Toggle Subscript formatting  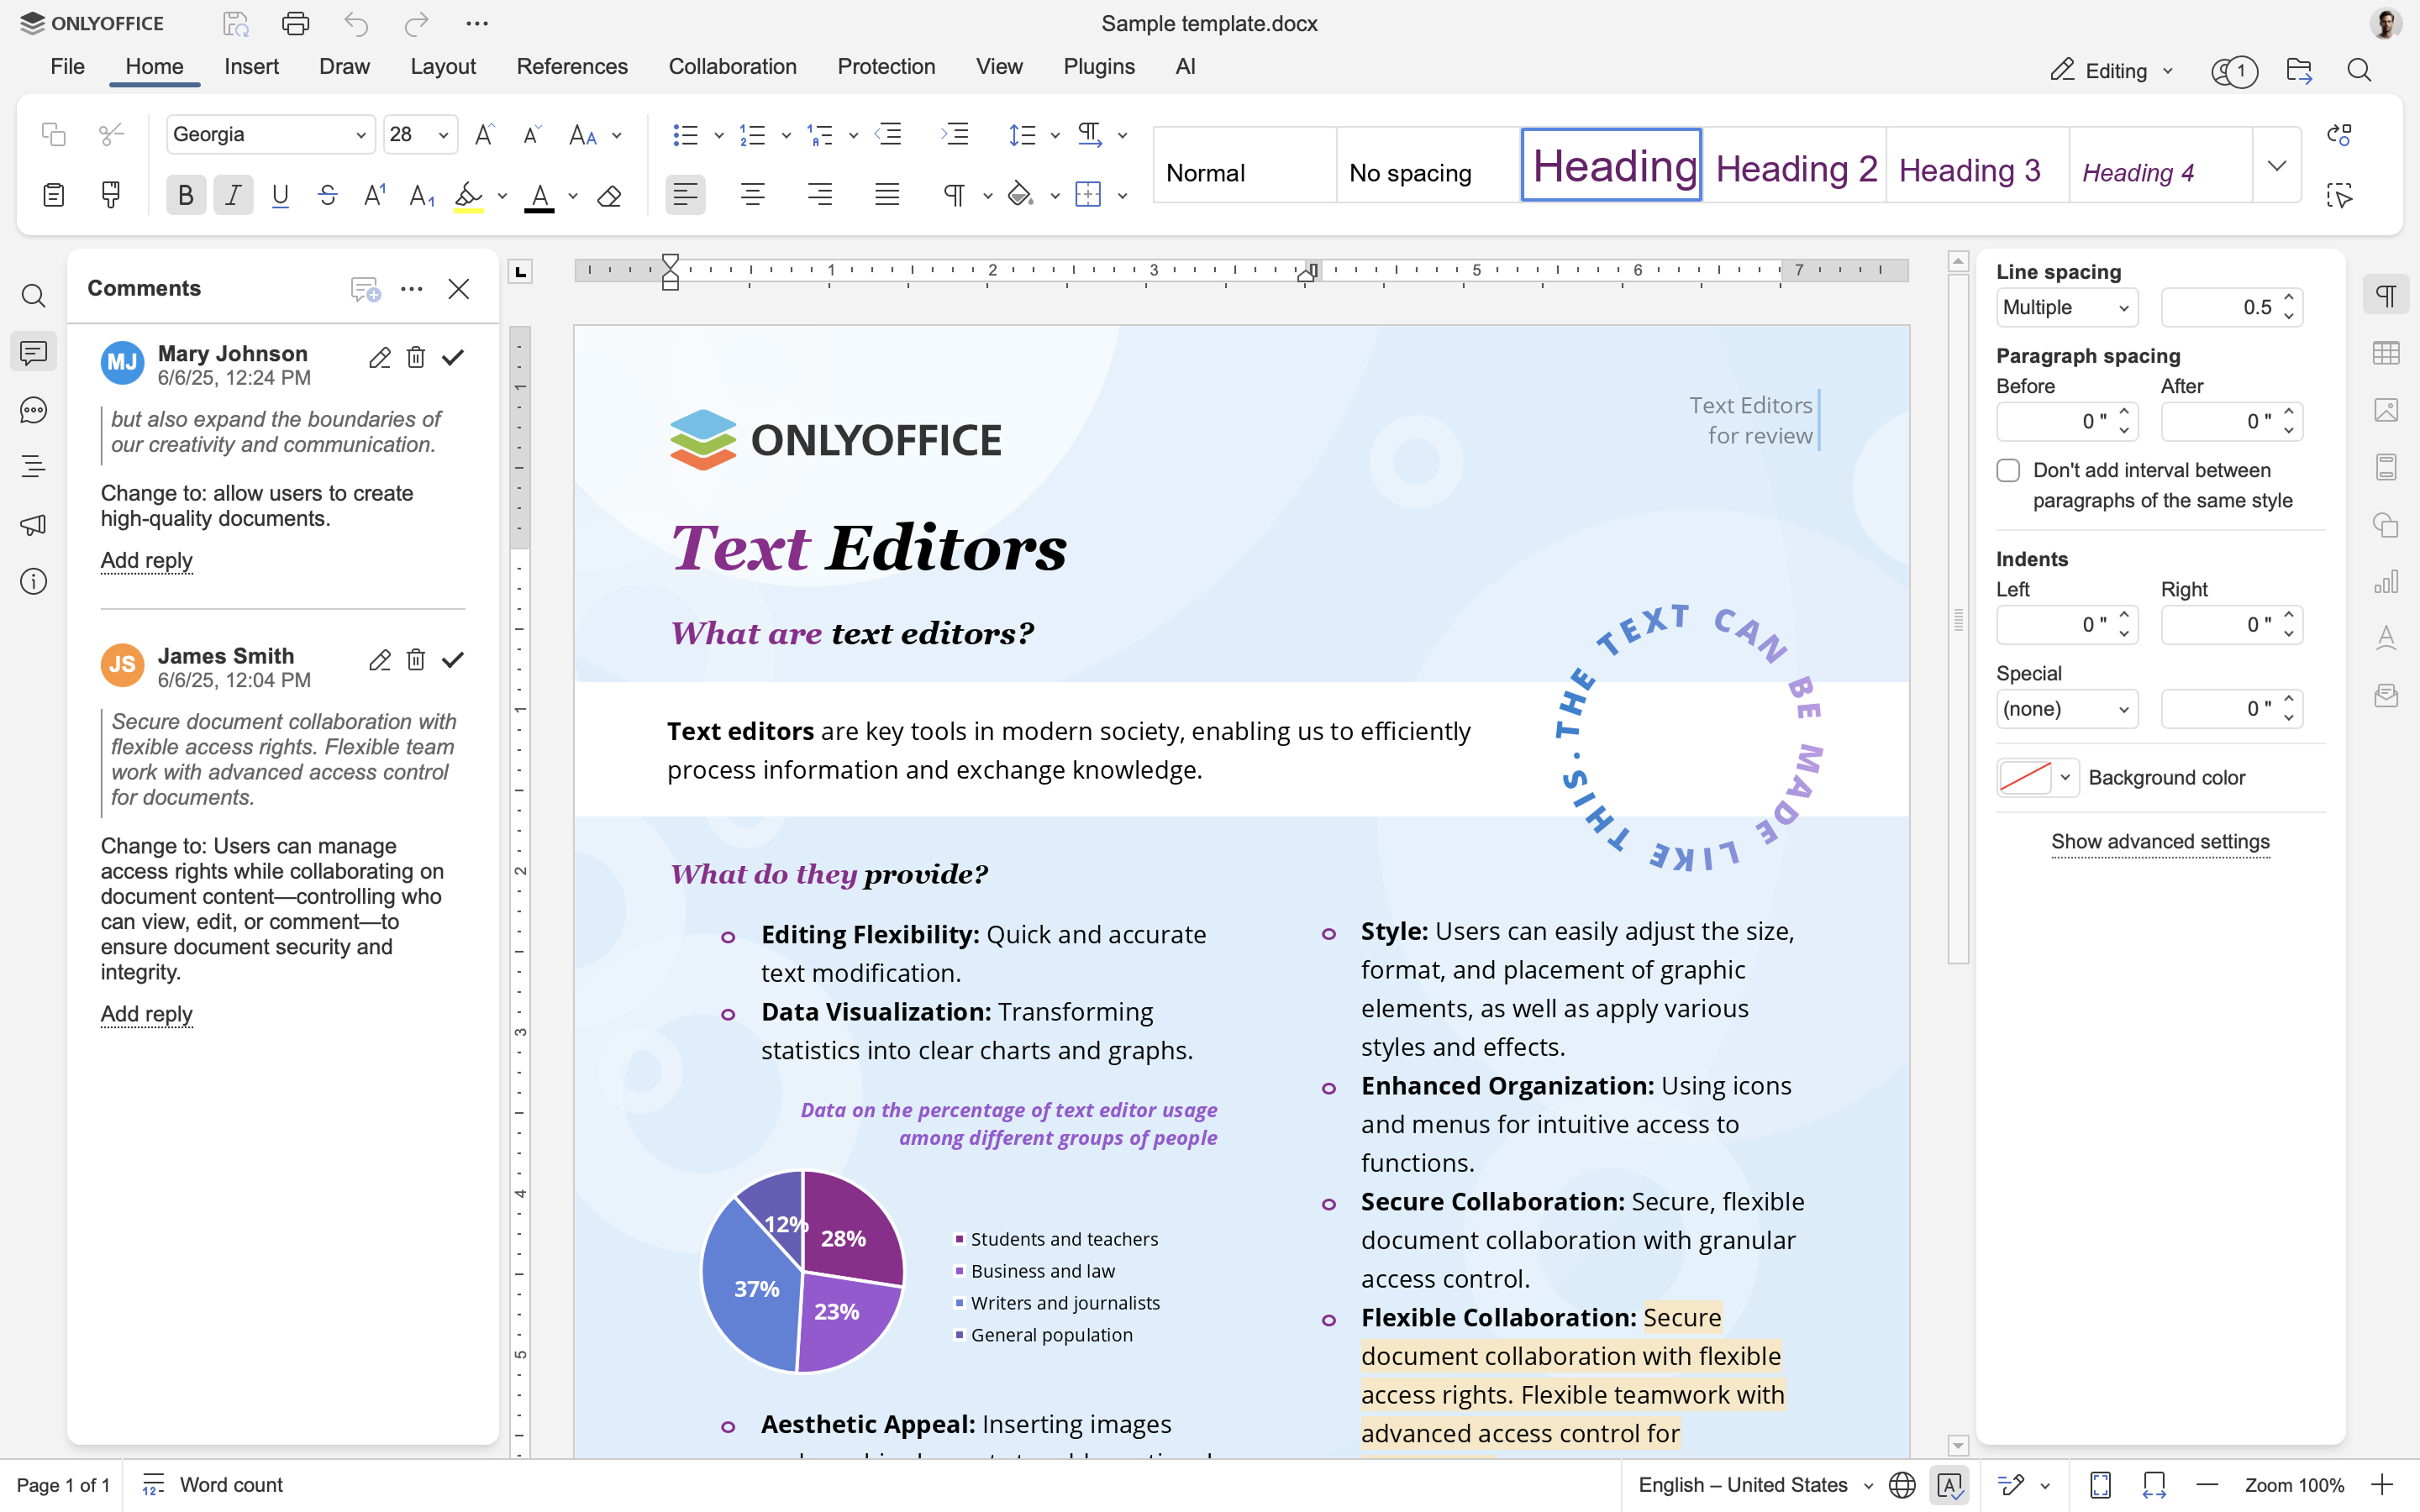[422, 195]
